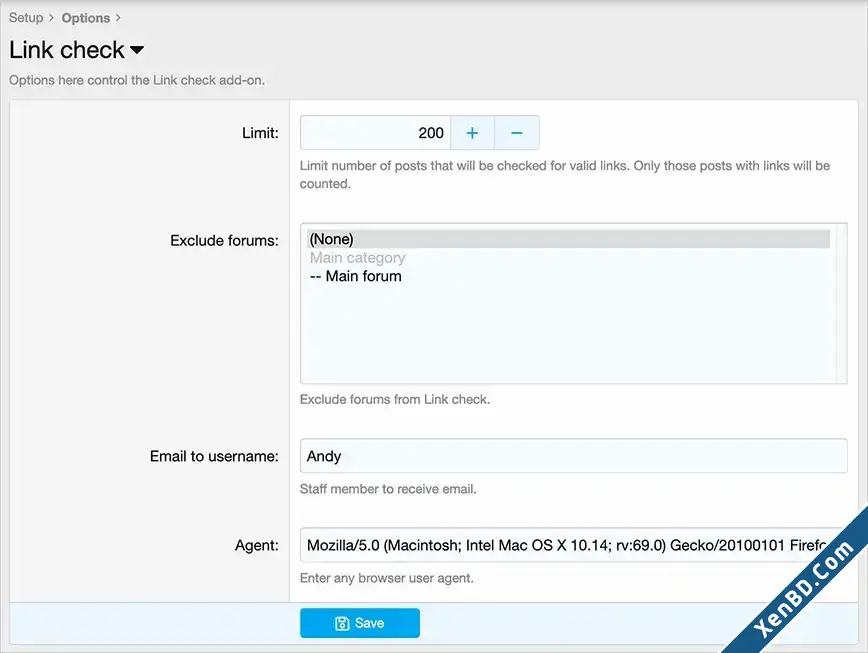Click Main category in Exclude forums list
This screenshot has height=653, width=868.
pyautogui.click(x=568, y=258)
